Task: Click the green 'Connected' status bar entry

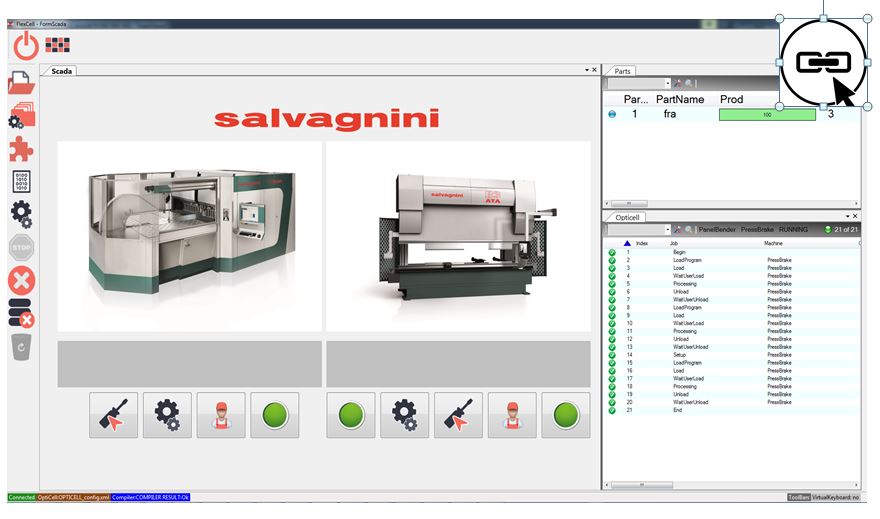Action: coord(22,497)
